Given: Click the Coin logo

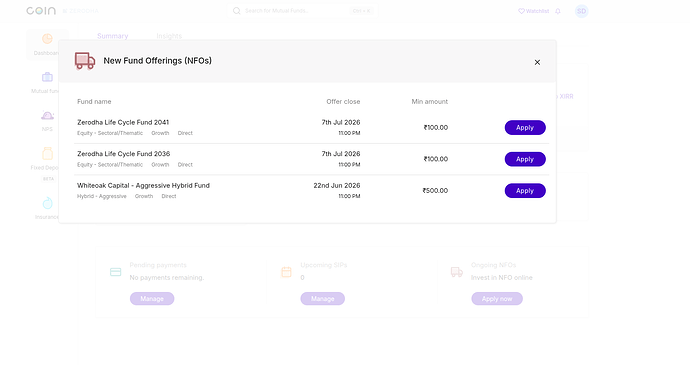Looking at the screenshot, I should [41, 11].
